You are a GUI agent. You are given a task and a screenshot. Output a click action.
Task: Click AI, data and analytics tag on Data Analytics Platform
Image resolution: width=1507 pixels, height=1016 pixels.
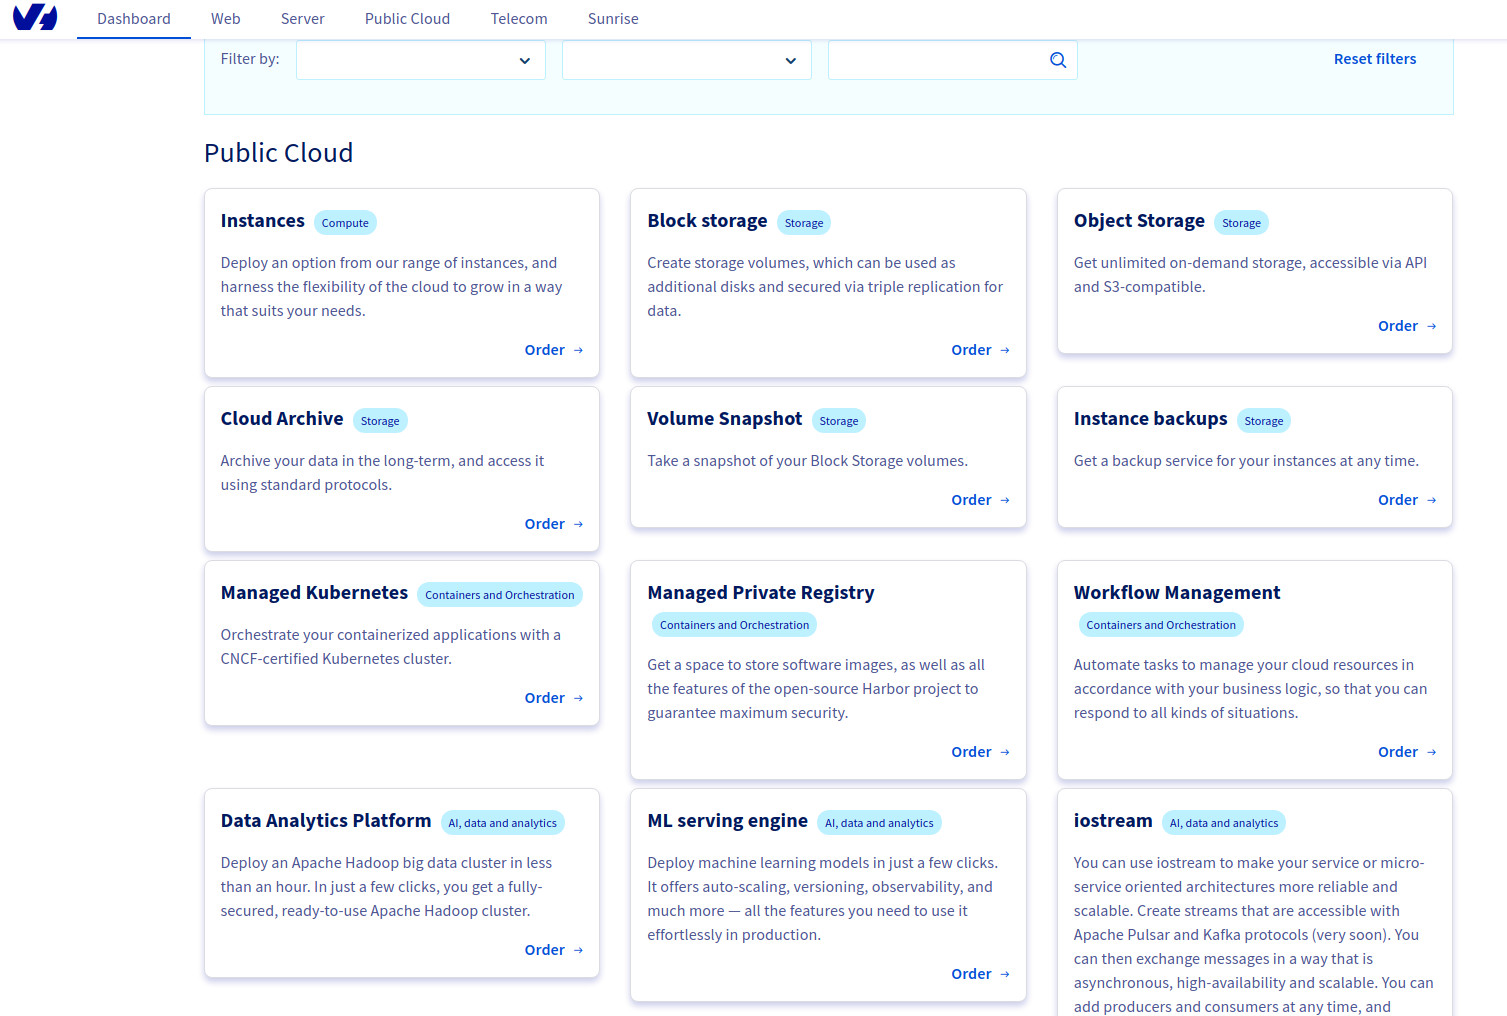[503, 823]
